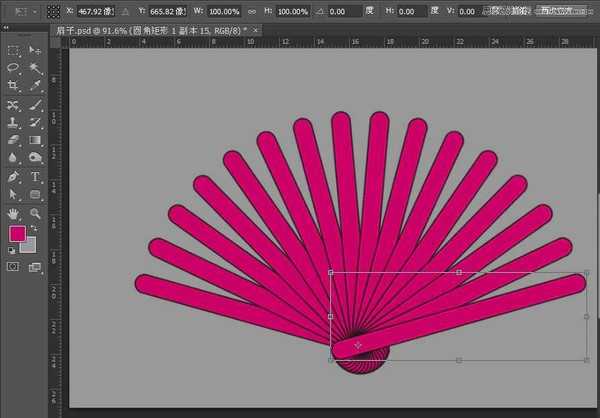Choose the Lasso tool
This screenshot has height=418, width=600.
pos(13,68)
